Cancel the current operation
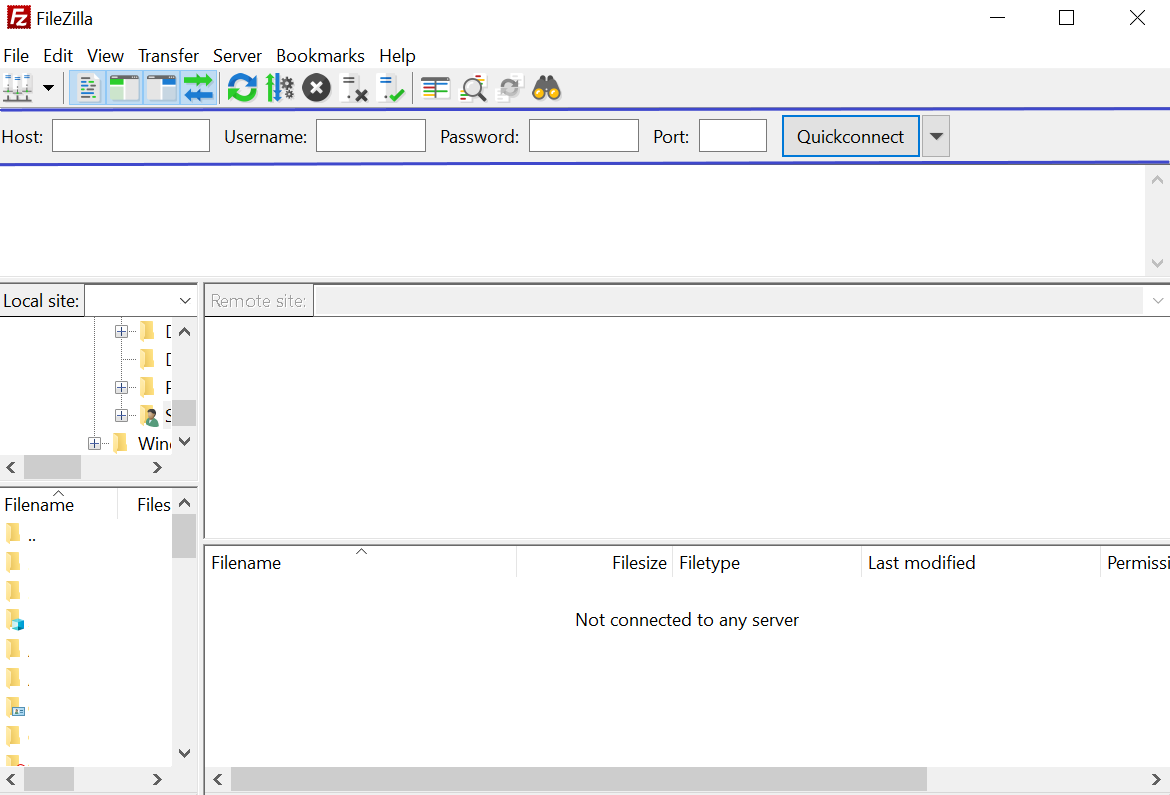 316,88
